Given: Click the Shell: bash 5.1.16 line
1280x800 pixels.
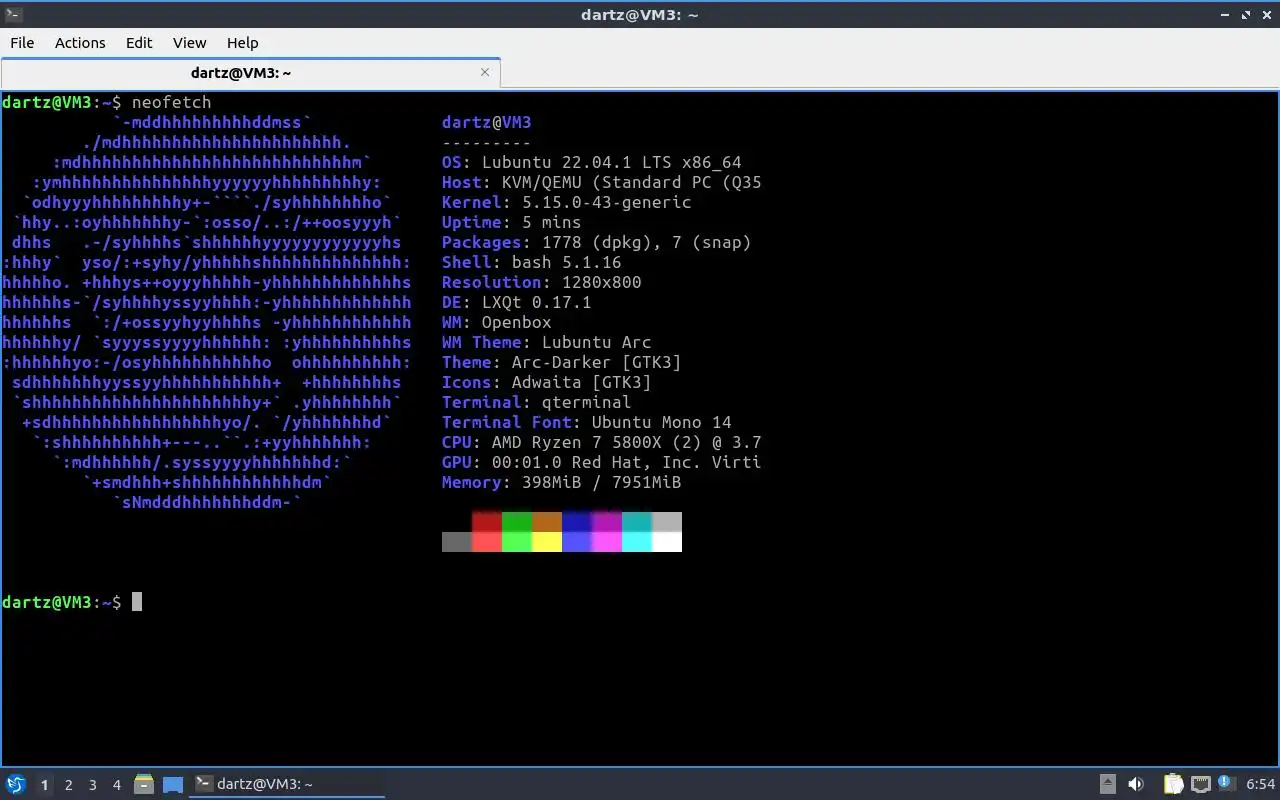Looking at the screenshot, I should pos(532,262).
